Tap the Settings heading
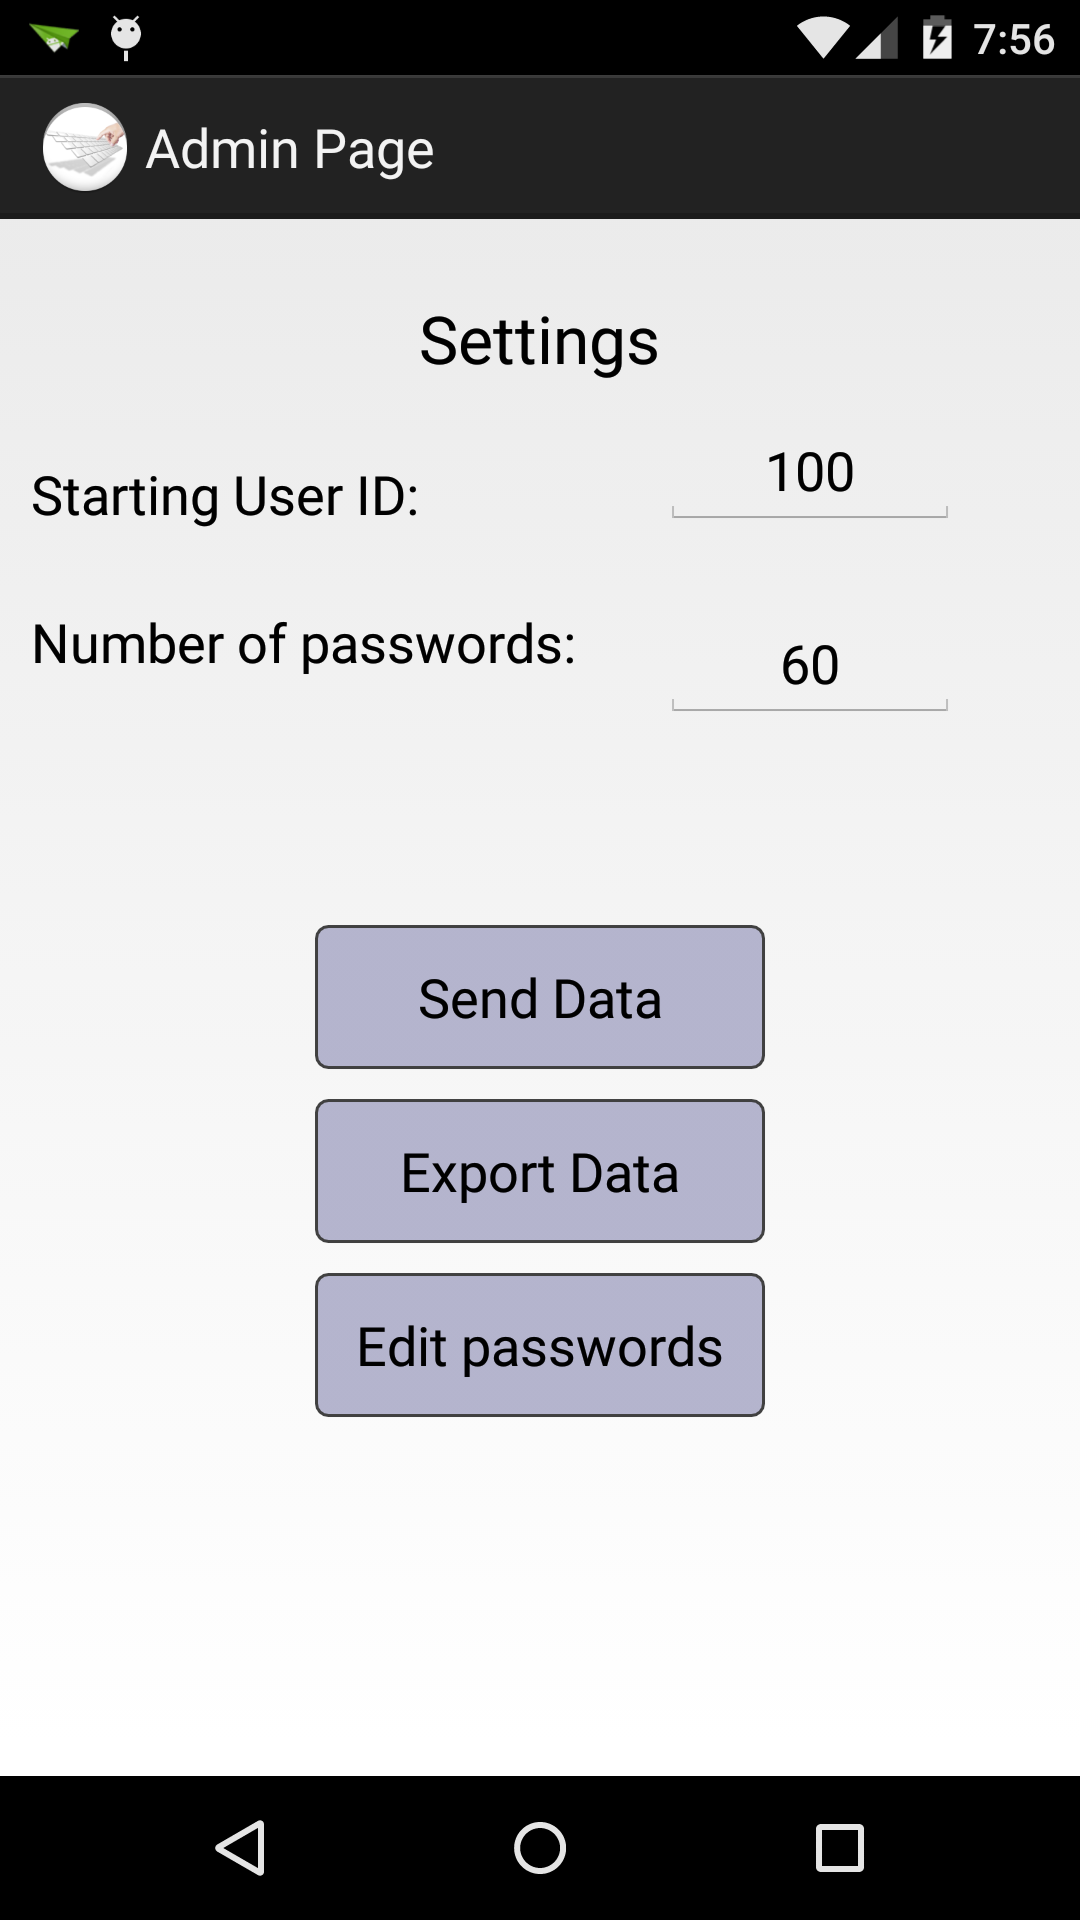 (x=539, y=341)
